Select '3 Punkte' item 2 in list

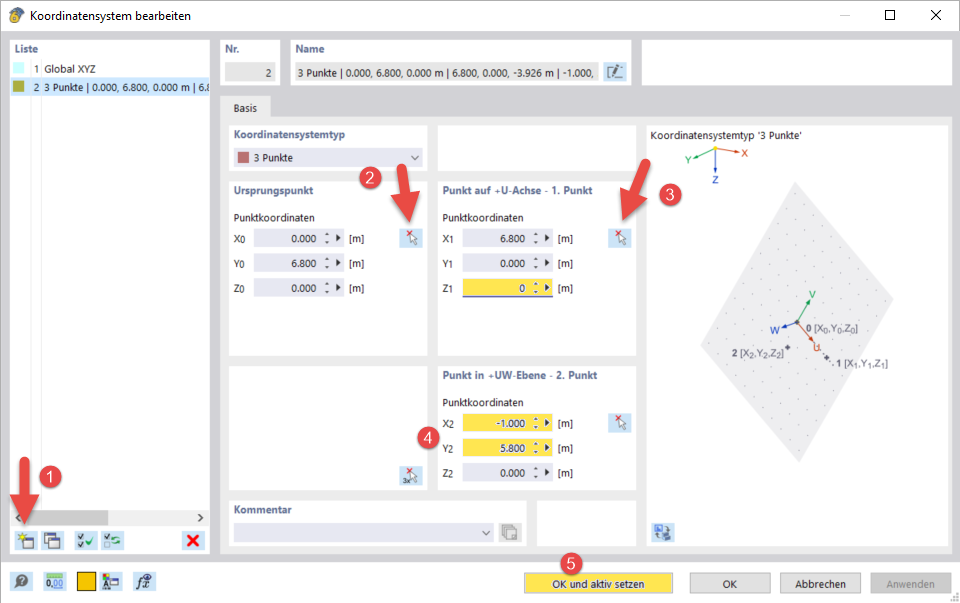tap(110, 87)
